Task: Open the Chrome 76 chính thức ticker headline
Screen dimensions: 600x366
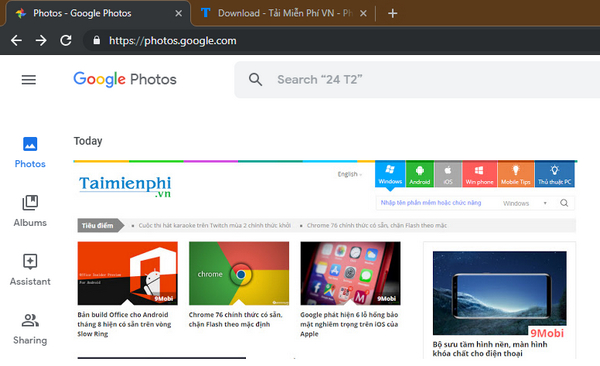Action: click(377, 225)
